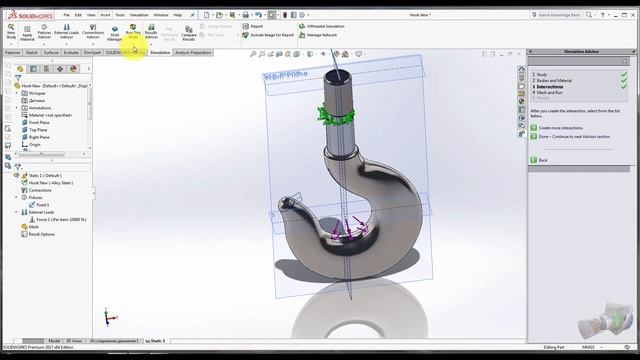640x360 pixels.
Task: Expand the Annotations tree node
Action: 17,108
